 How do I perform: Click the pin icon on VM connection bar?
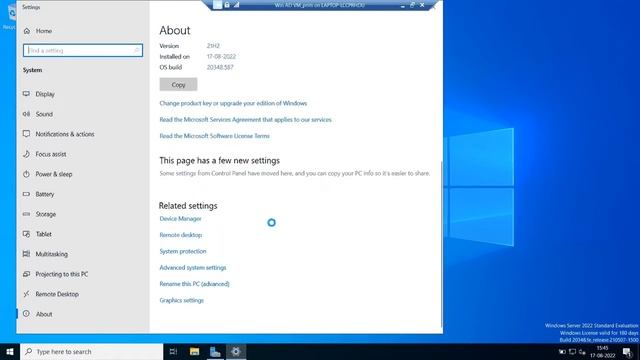(x=218, y=5)
